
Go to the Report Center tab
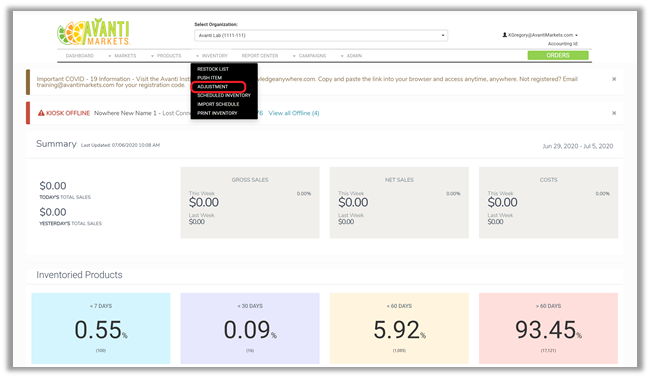(x=260, y=56)
